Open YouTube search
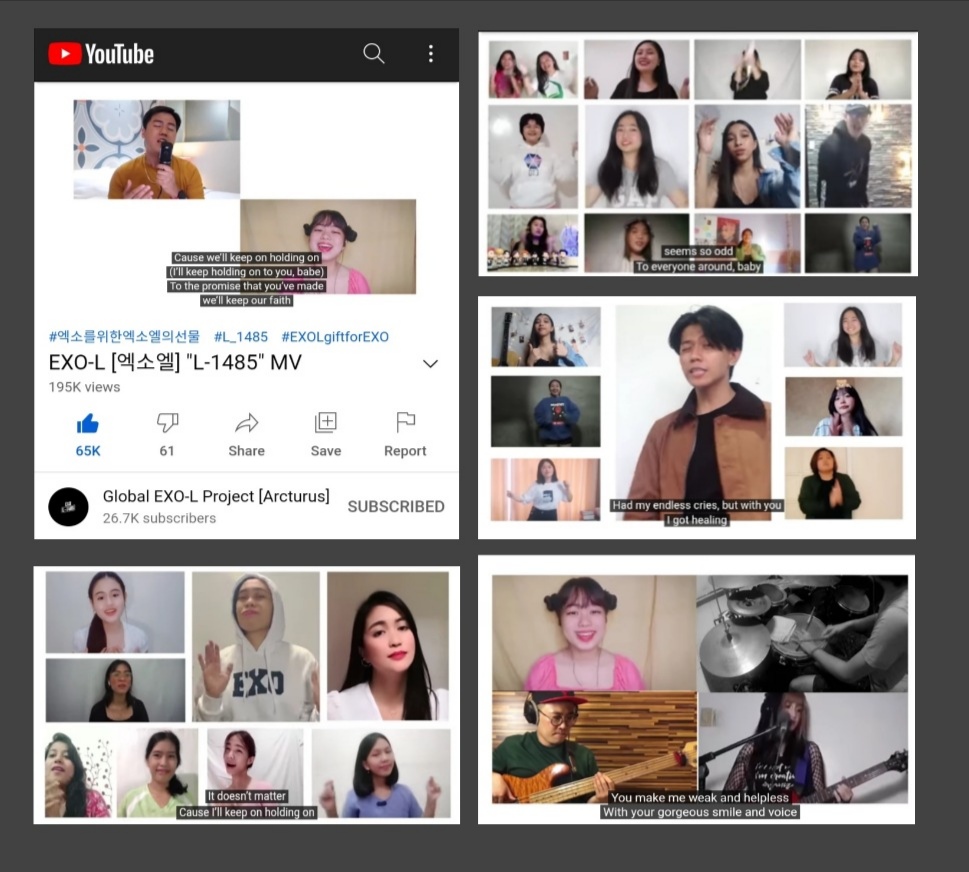The width and height of the screenshot is (969, 872). point(373,54)
